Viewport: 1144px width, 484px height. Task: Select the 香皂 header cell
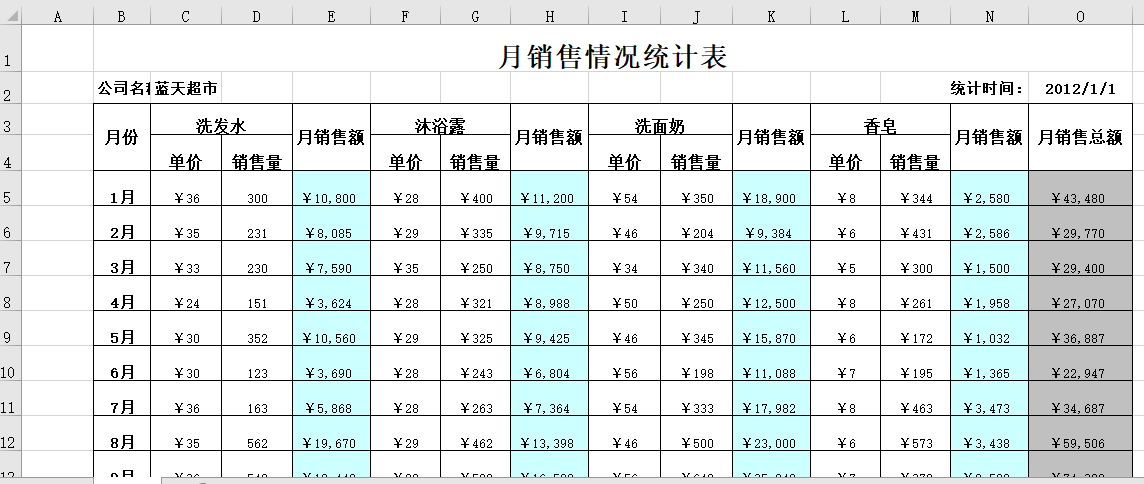pyautogui.click(x=880, y=126)
